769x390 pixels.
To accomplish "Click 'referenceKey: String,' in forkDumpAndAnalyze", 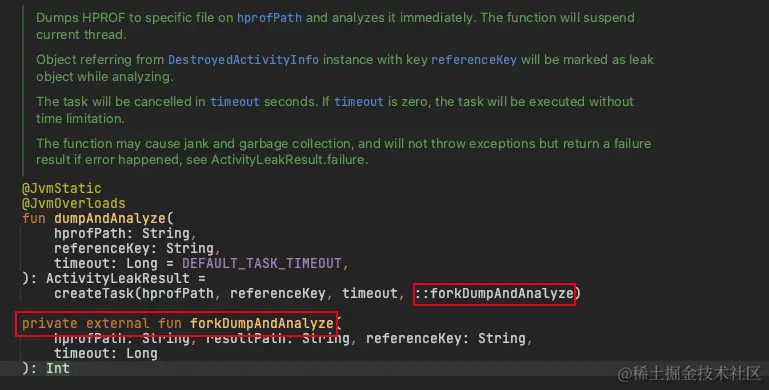I will [449, 338].
